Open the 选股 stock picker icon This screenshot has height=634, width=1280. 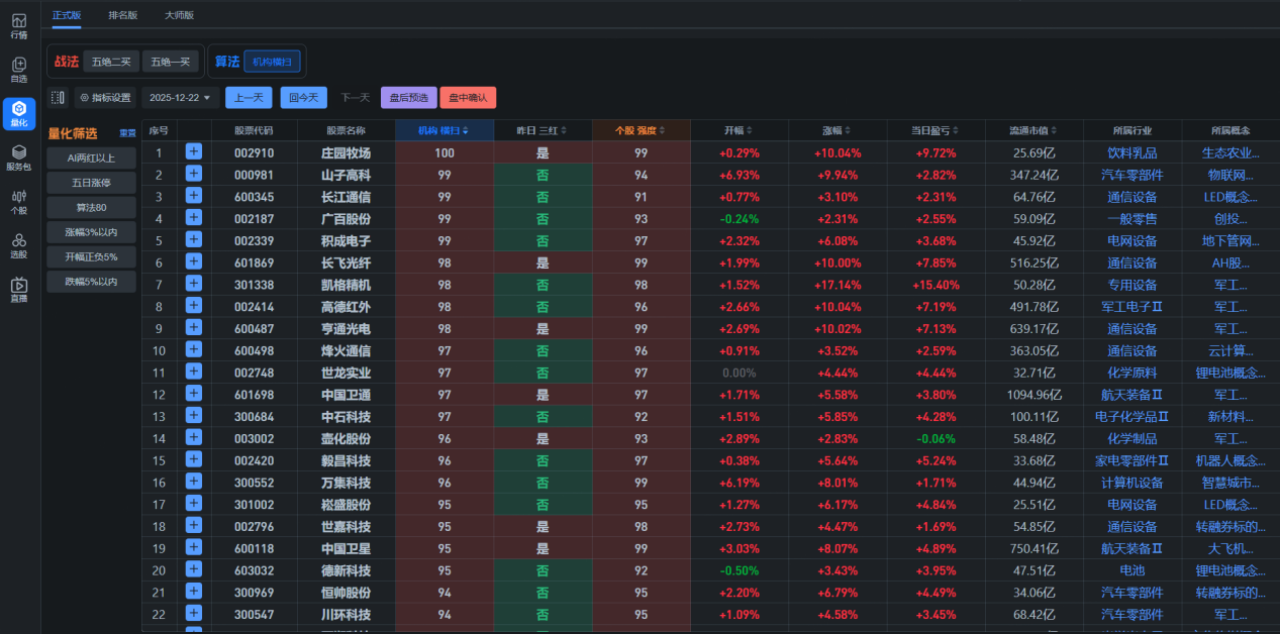coord(19,245)
